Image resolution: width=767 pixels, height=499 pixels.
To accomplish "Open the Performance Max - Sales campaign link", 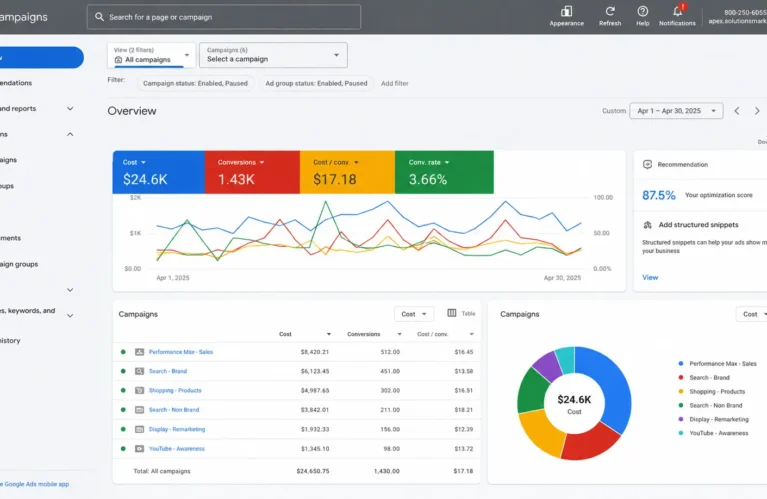I will pos(181,352).
